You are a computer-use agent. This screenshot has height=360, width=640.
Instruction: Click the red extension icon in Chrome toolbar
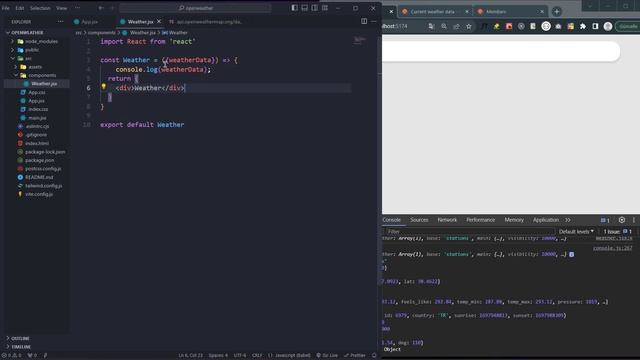coord(509,27)
